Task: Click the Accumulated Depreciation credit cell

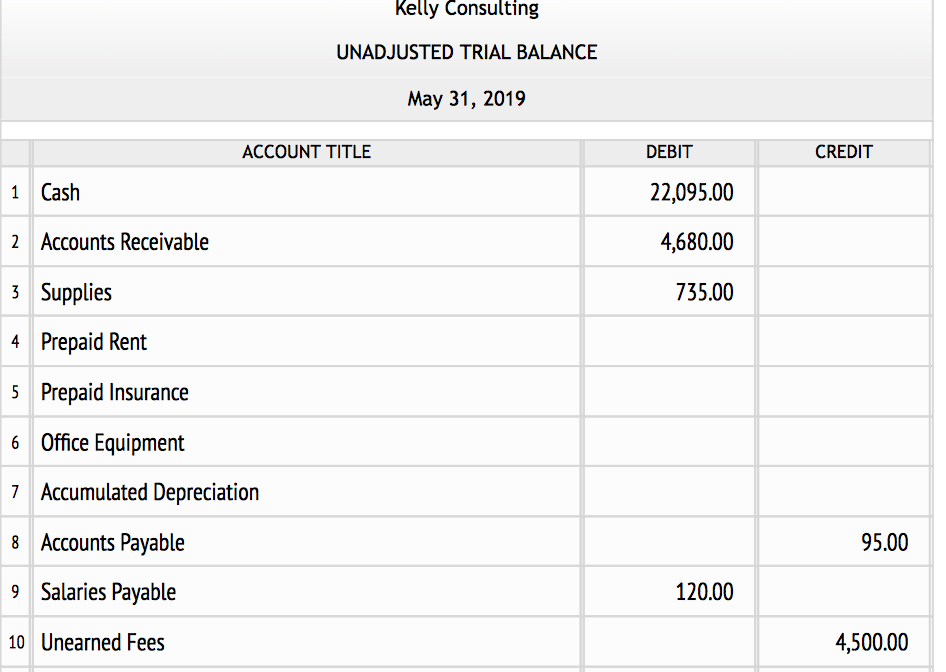Action: [843, 492]
